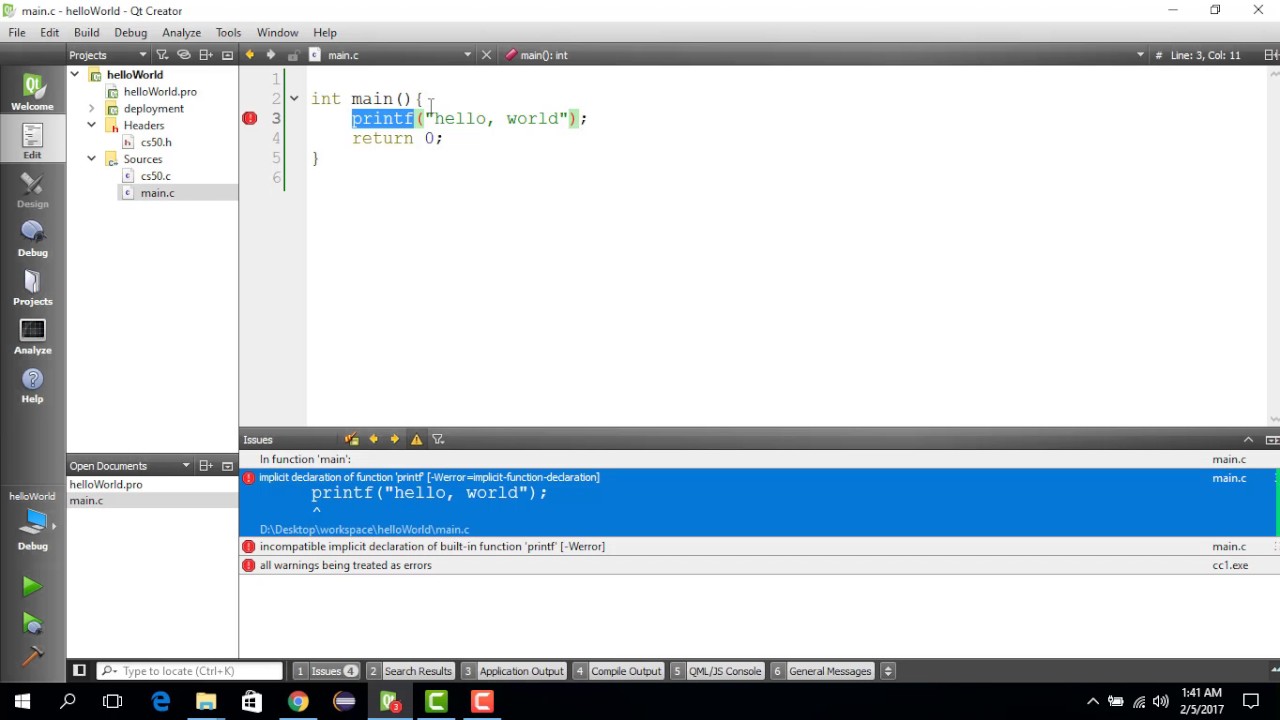Switch to General Messages tab
The height and width of the screenshot is (720, 1280).
pyautogui.click(x=821, y=671)
